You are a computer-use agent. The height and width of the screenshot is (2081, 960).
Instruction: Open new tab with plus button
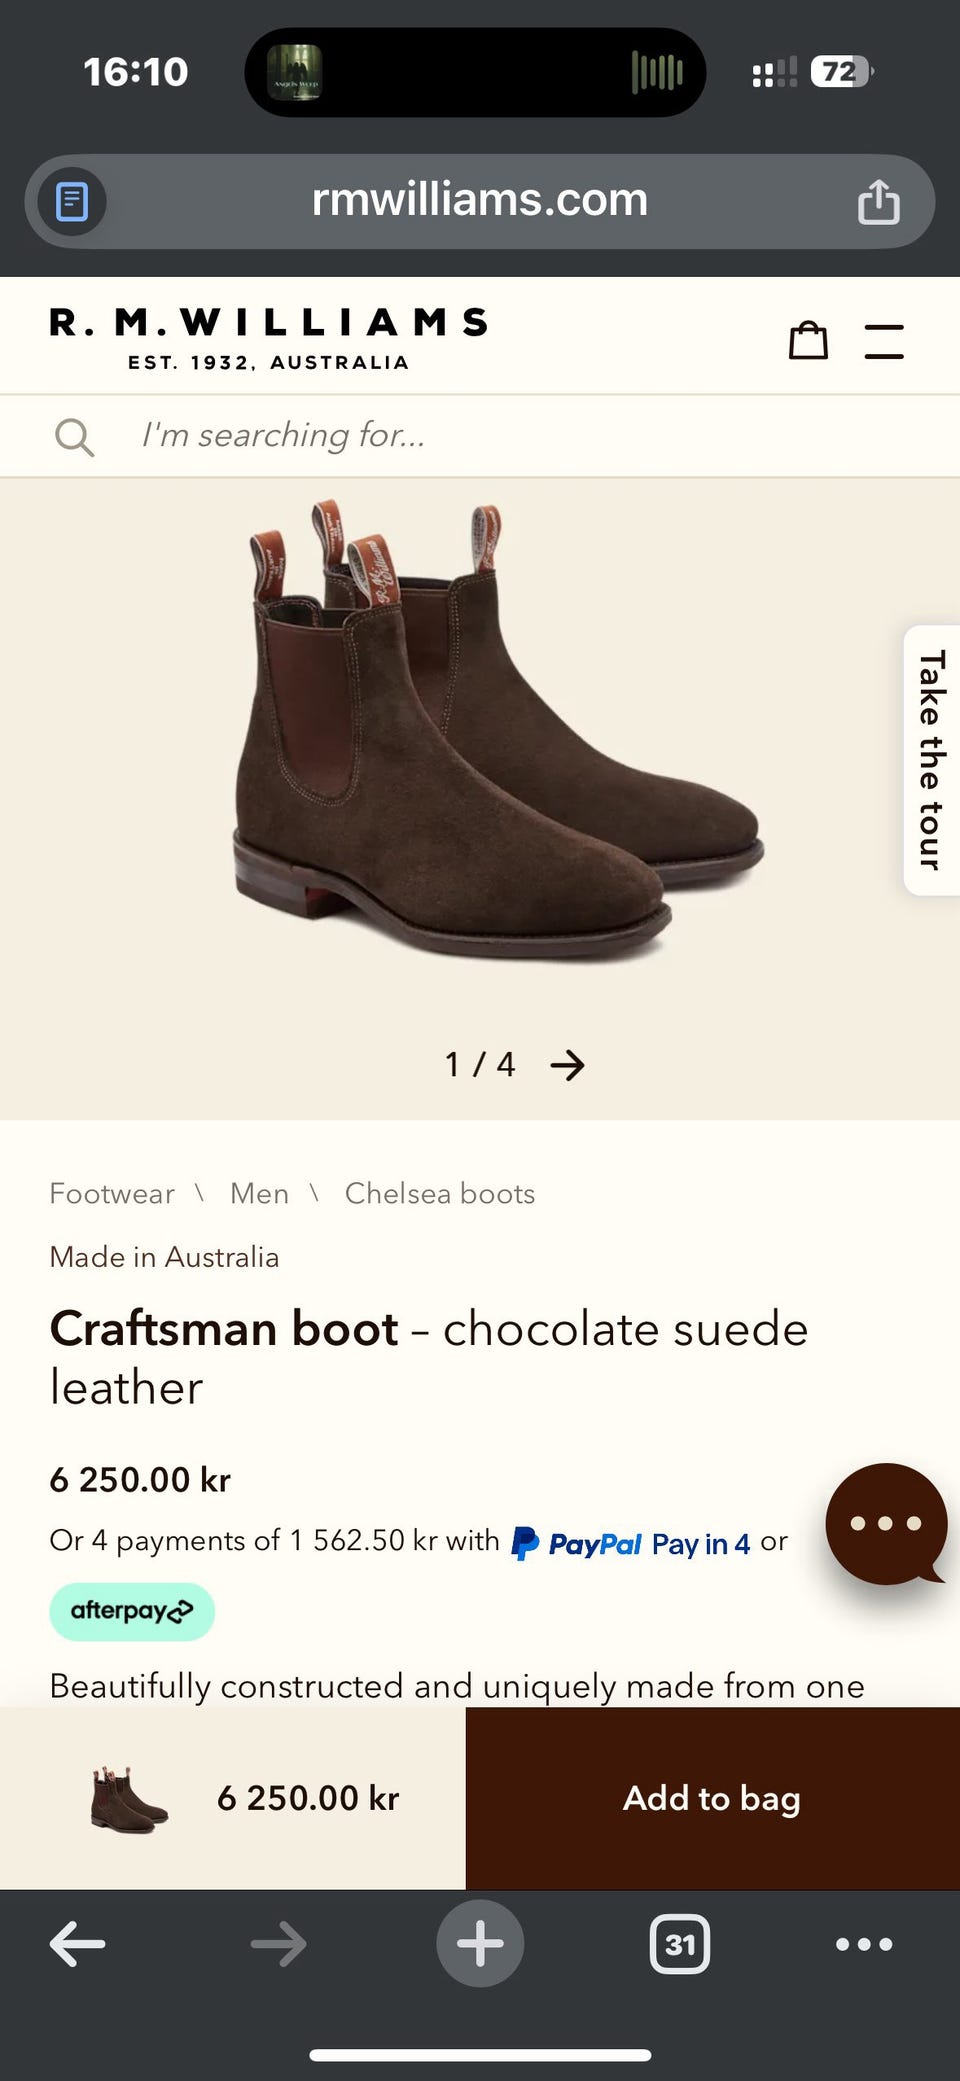point(480,1944)
